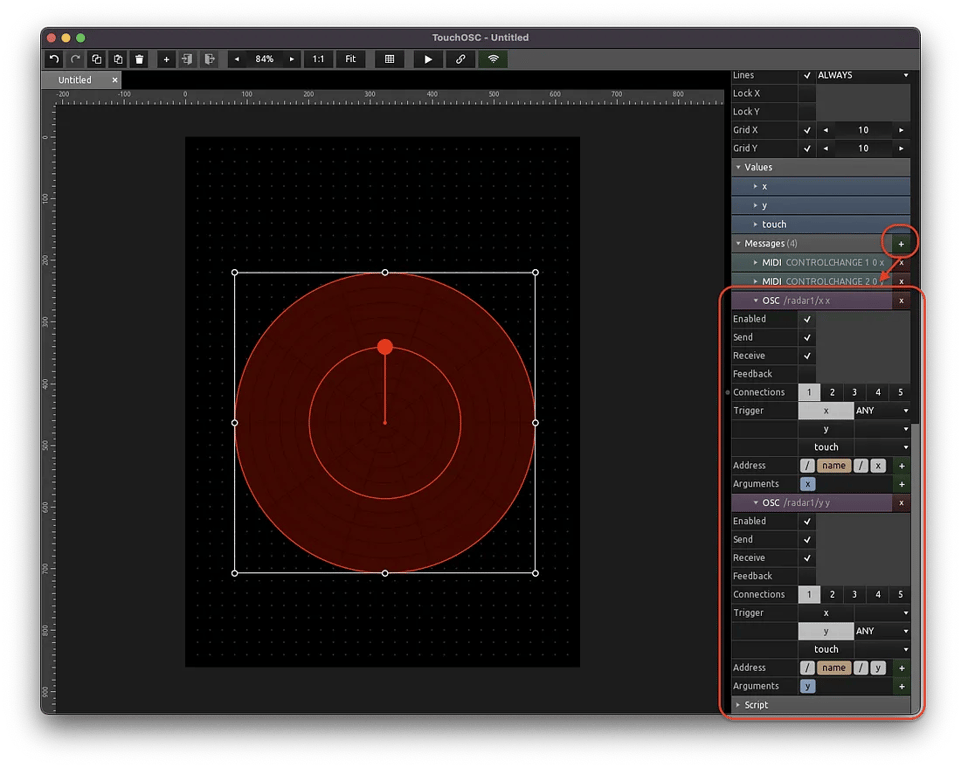Click the 1:1 zoom button
961x768 pixels.
point(318,59)
